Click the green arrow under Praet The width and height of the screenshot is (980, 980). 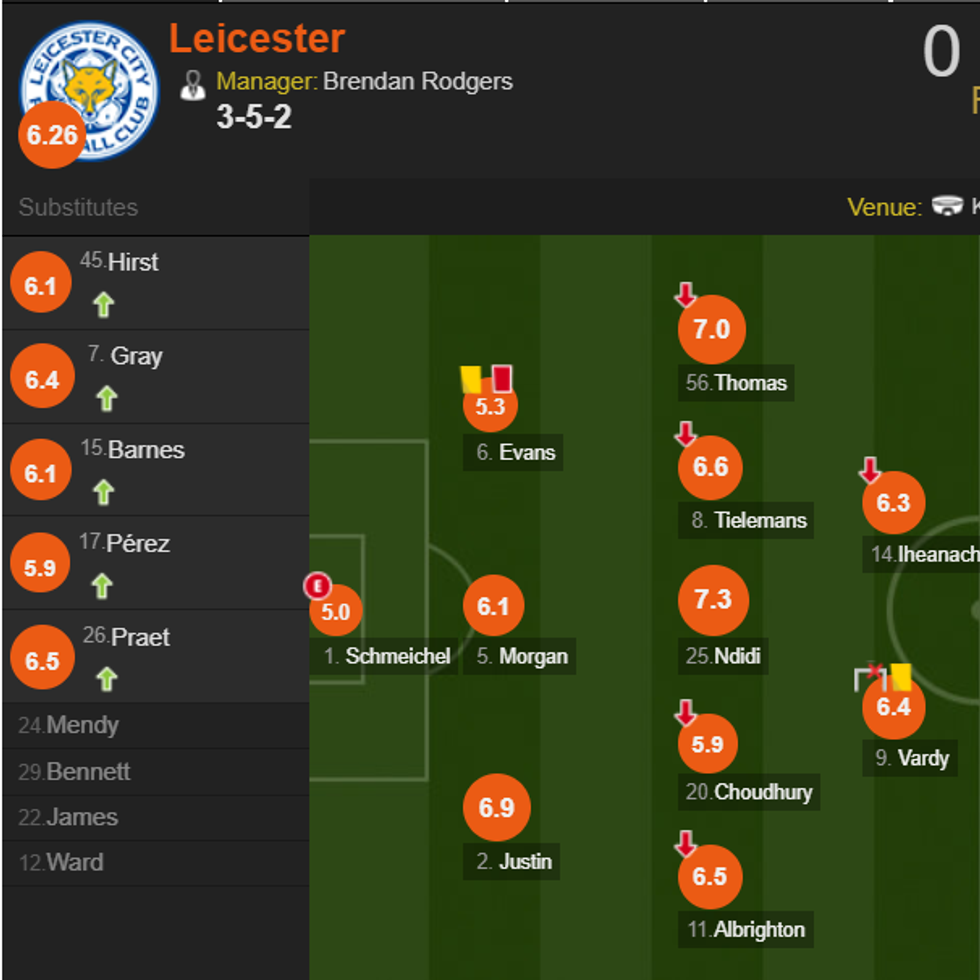coord(106,679)
